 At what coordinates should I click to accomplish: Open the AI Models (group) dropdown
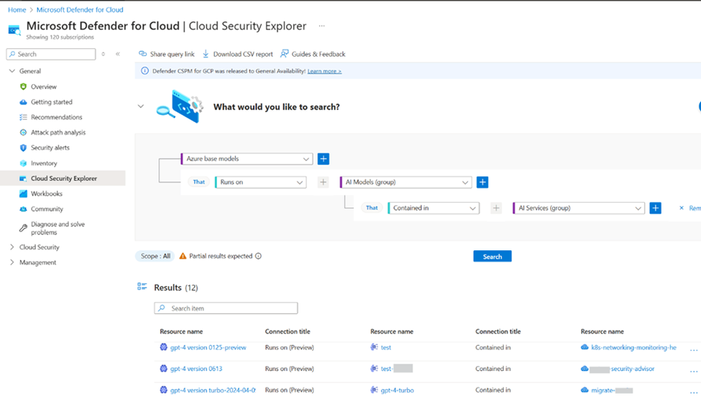pyautogui.click(x=405, y=182)
